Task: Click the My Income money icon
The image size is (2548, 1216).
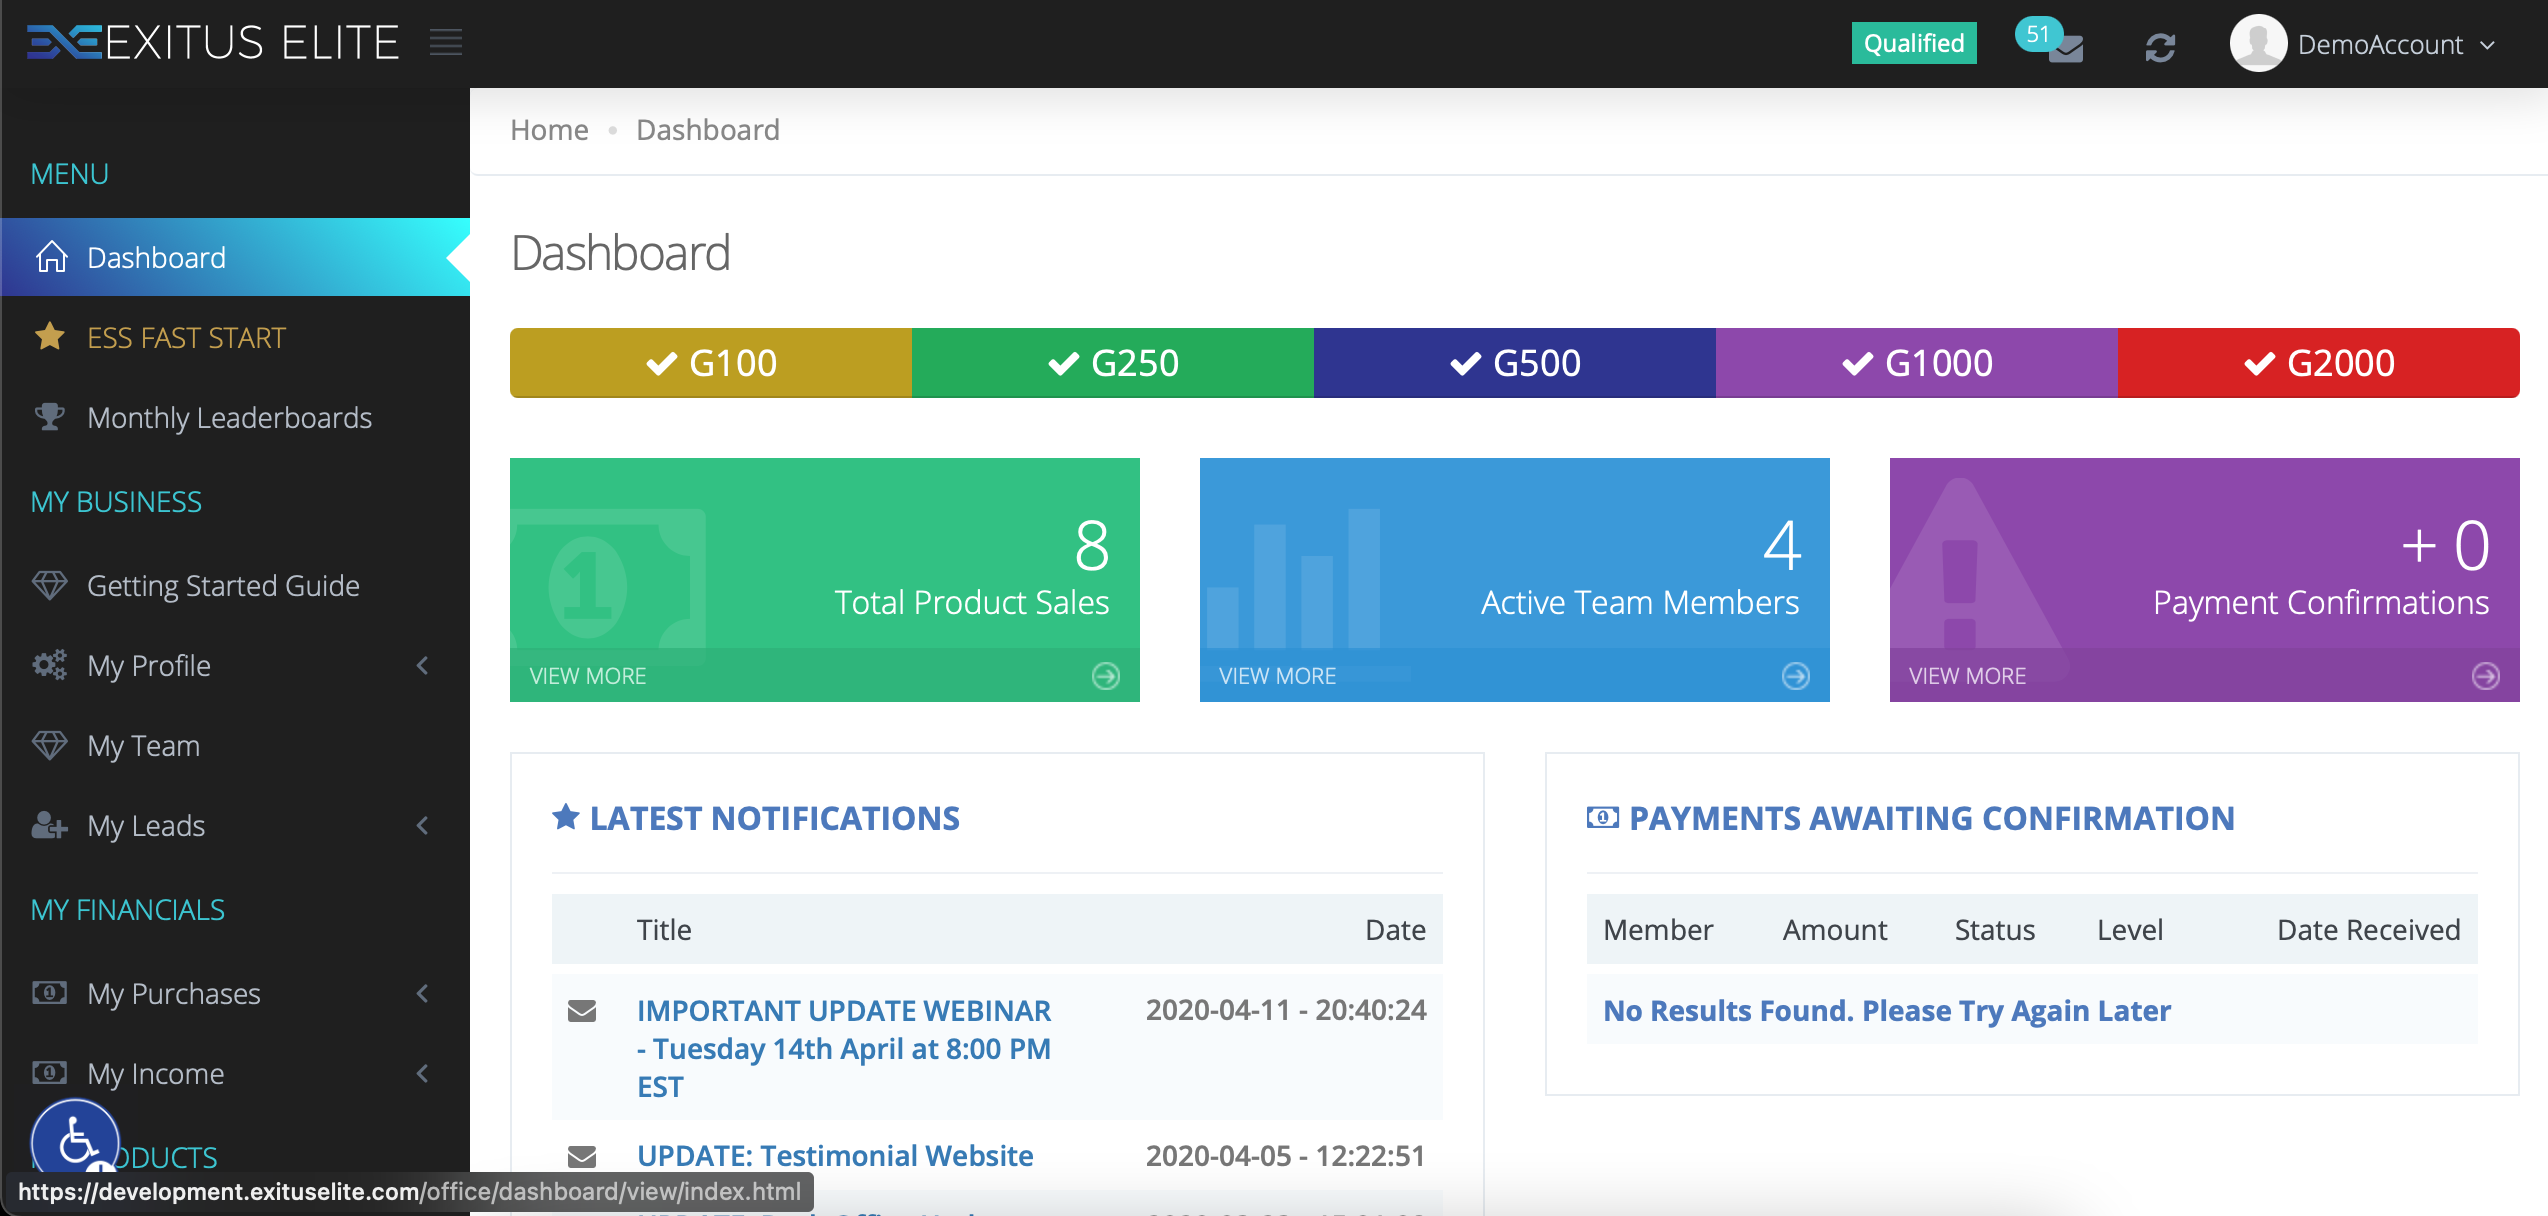Action: 50,1072
